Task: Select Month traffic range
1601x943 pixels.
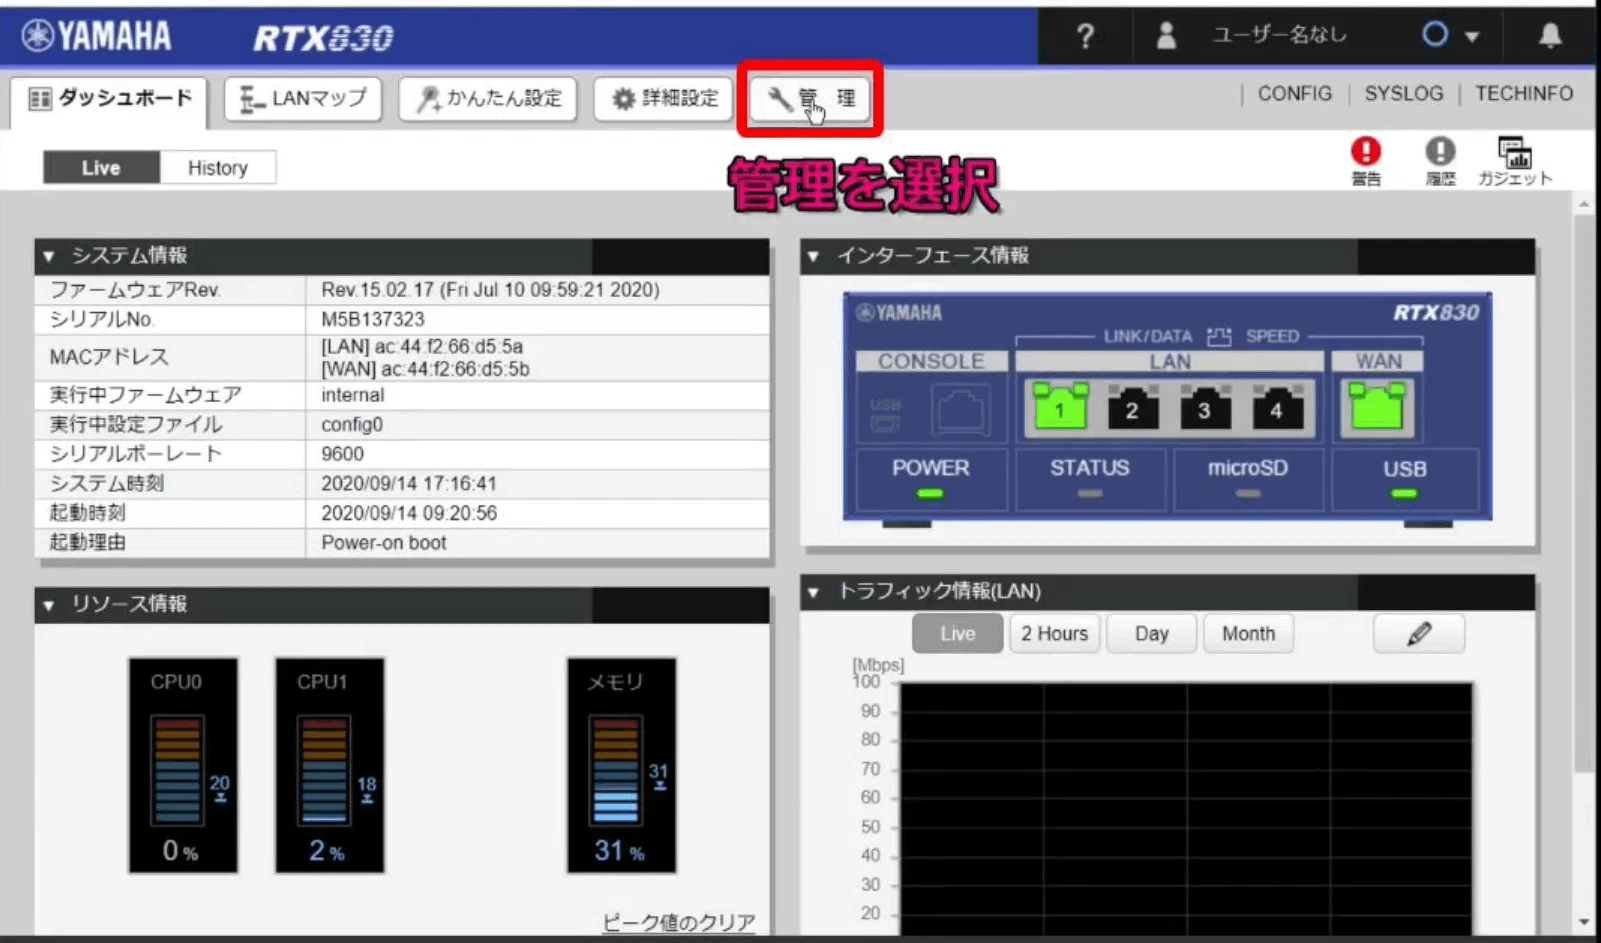Action: pyautogui.click(x=1248, y=634)
